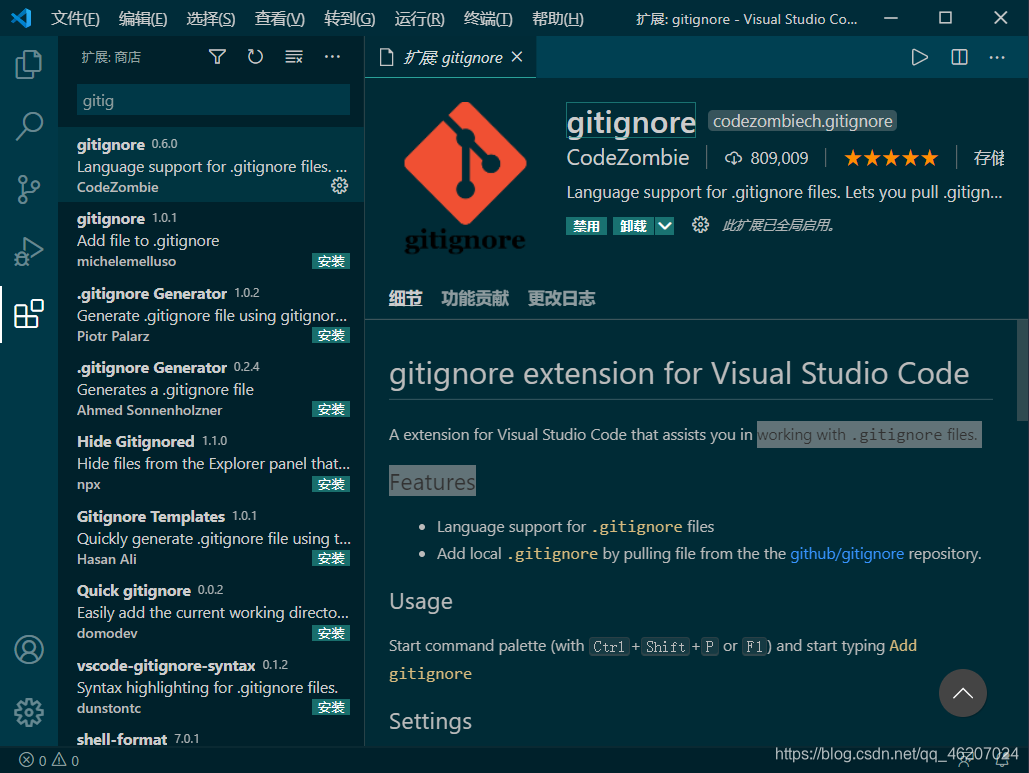Switch to the 更改日志 changelog tab
1029x773 pixels.
562,299
